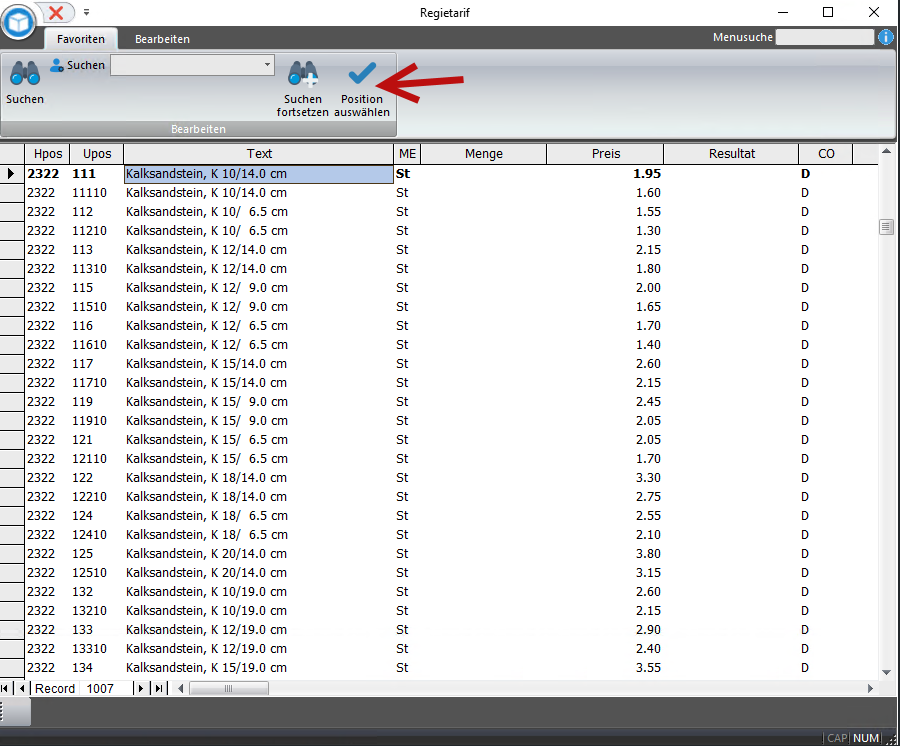Click the Menusuche search field
This screenshot has width=900, height=746.
click(x=824, y=37)
